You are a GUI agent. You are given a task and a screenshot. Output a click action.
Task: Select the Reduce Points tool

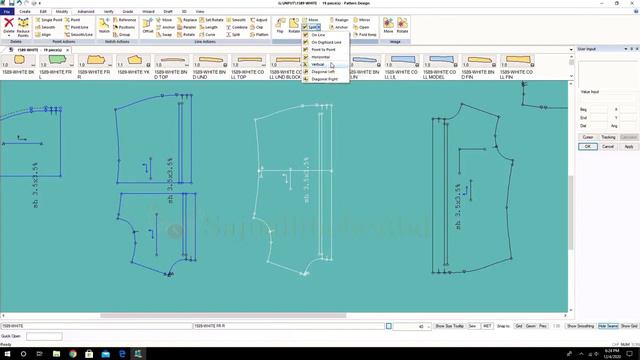click(23, 27)
